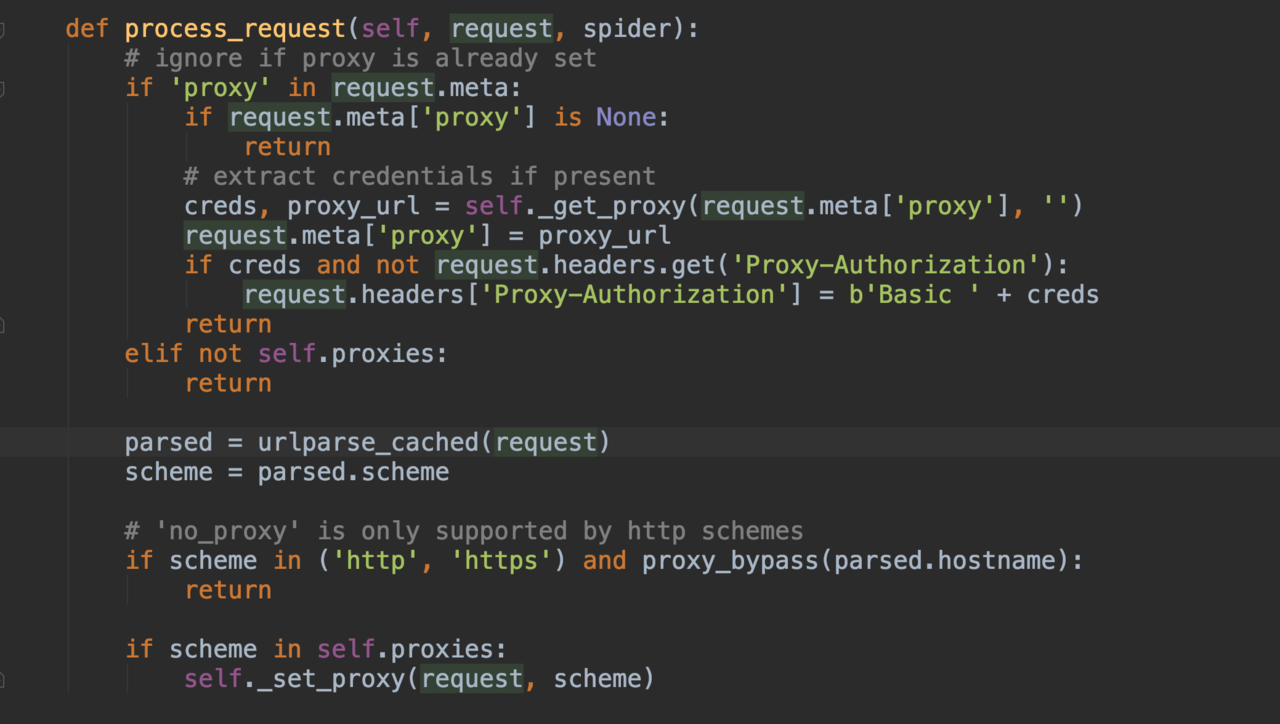1280x724 pixels.
Task: Click the def keyword
Action: (87, 29)
